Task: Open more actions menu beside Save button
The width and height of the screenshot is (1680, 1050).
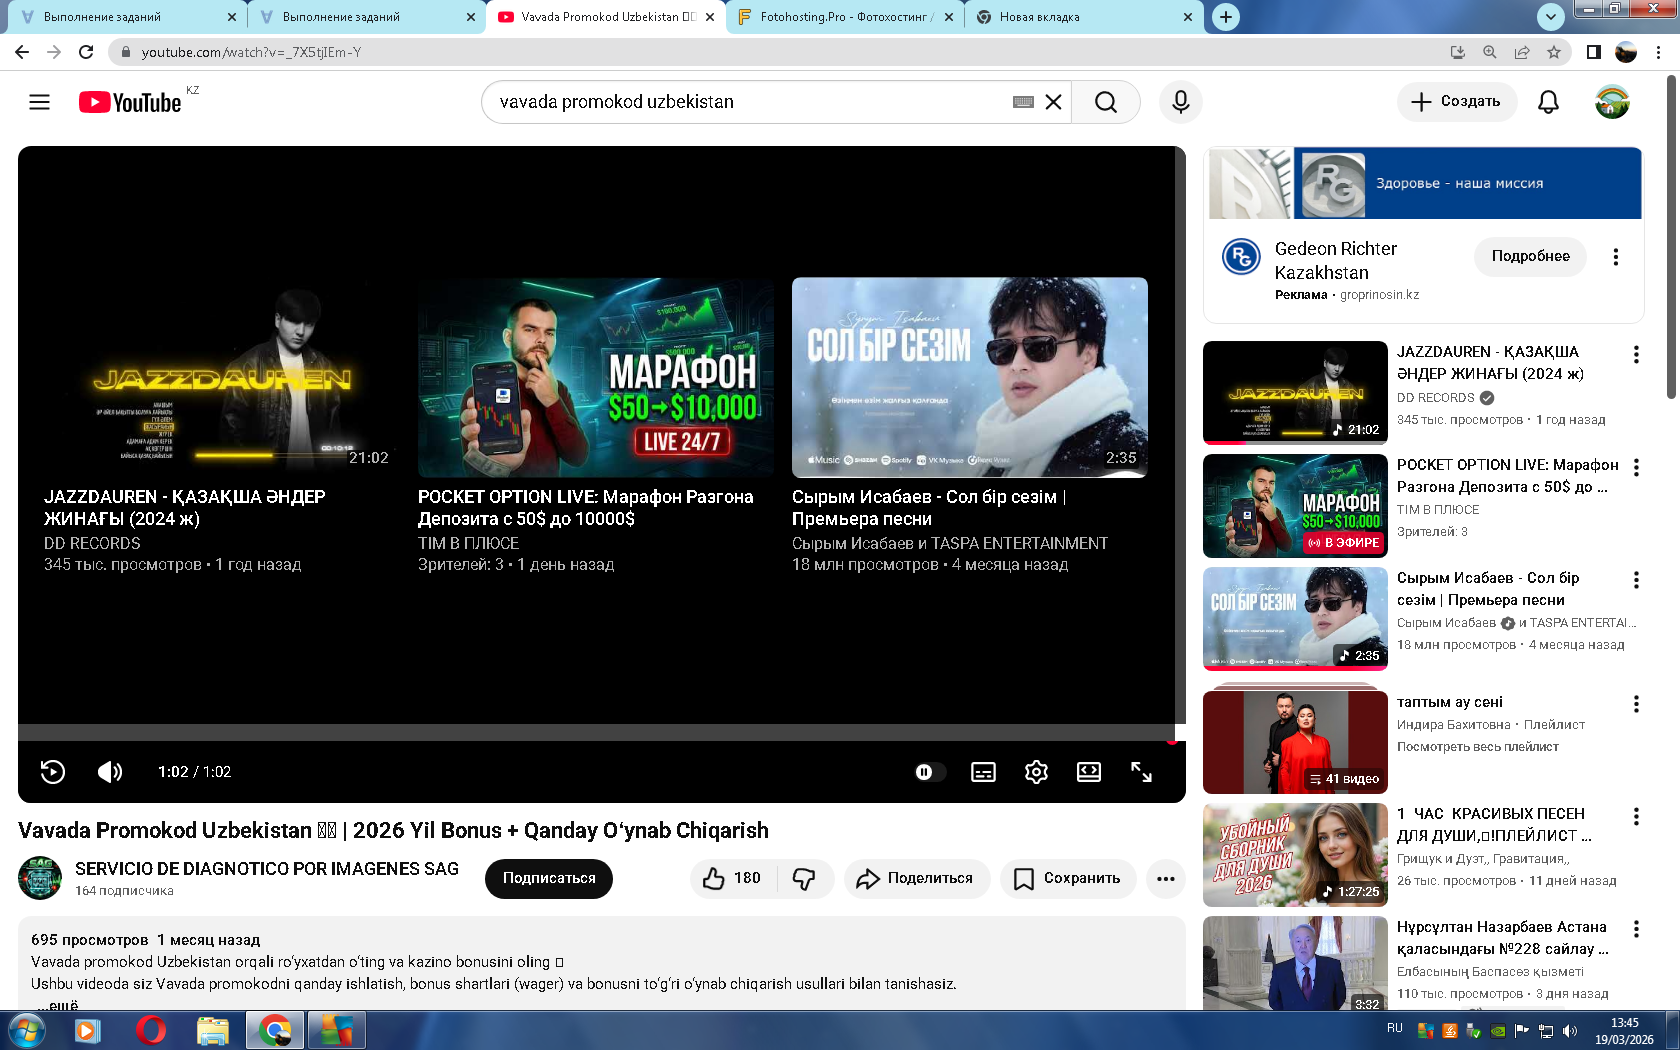Action: point(1165,878)
